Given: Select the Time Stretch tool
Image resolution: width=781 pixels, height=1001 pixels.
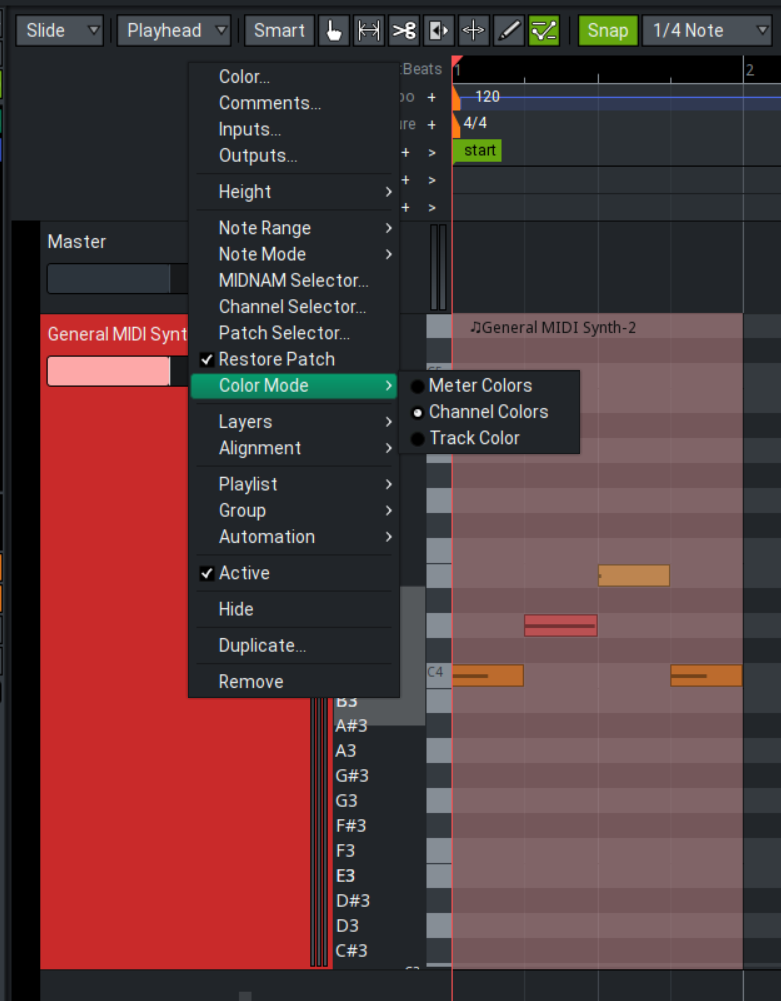Looking at the screenshot, I should [474, 31].
